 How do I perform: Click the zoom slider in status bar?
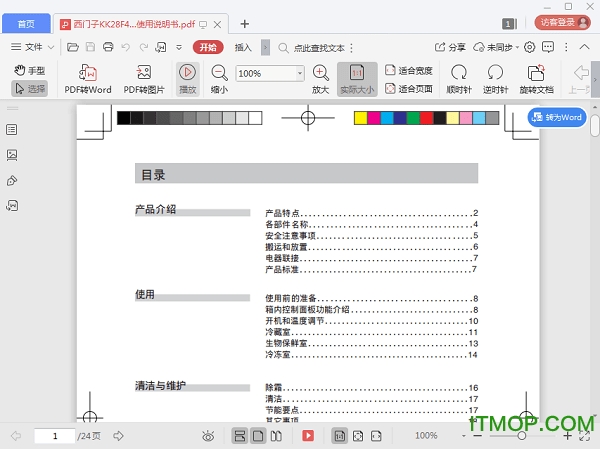point(521,436)
